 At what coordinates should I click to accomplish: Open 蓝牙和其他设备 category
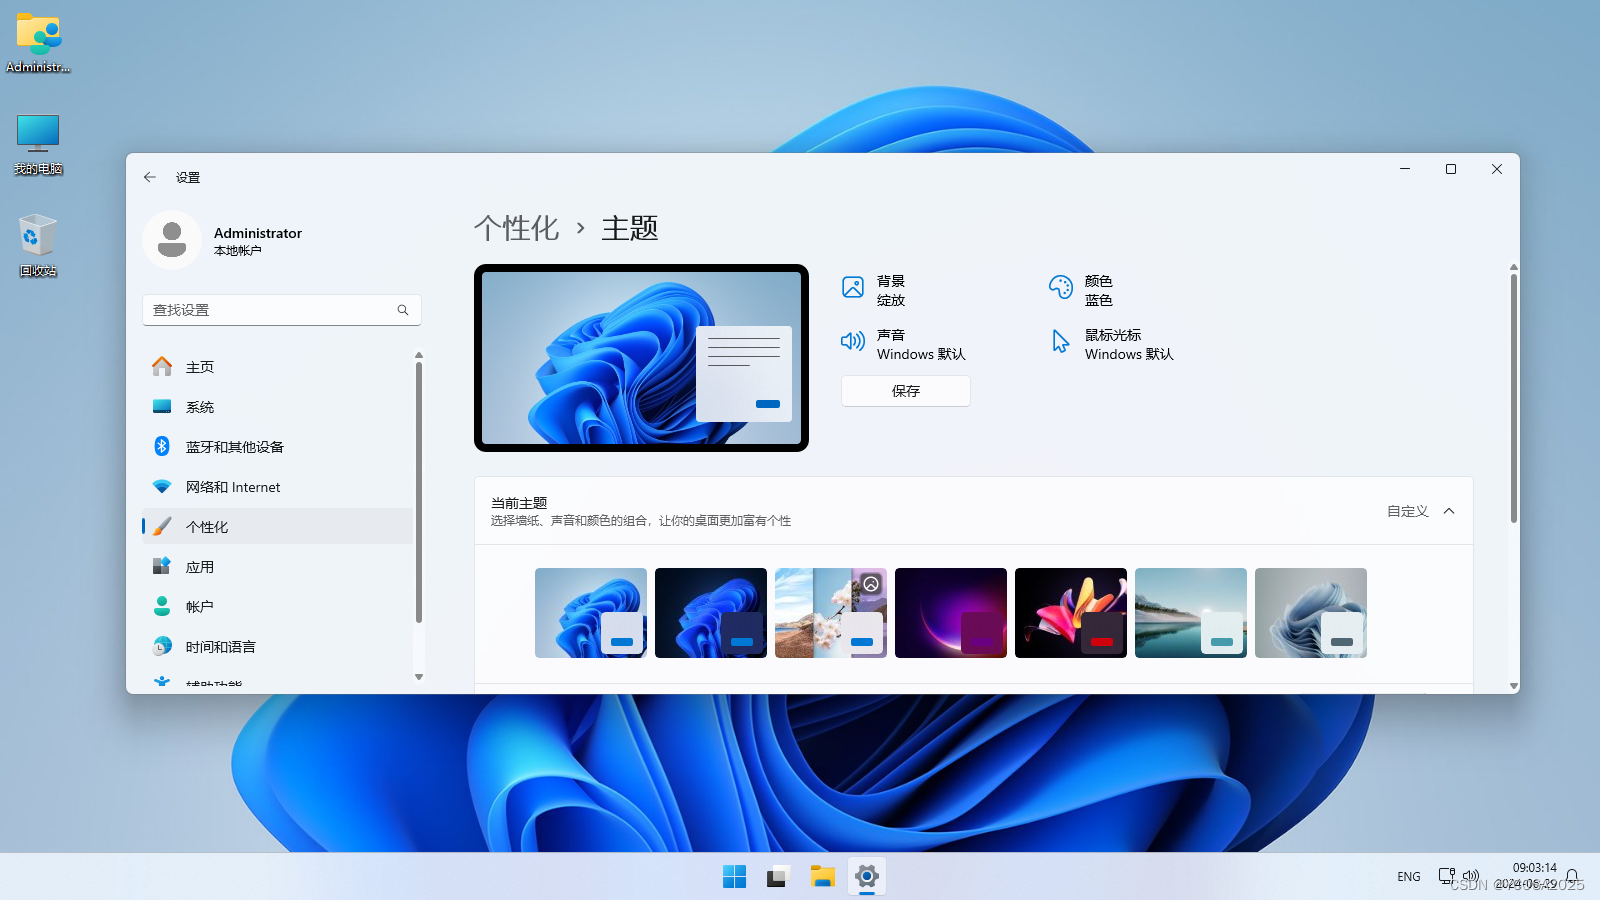[278, 447]
